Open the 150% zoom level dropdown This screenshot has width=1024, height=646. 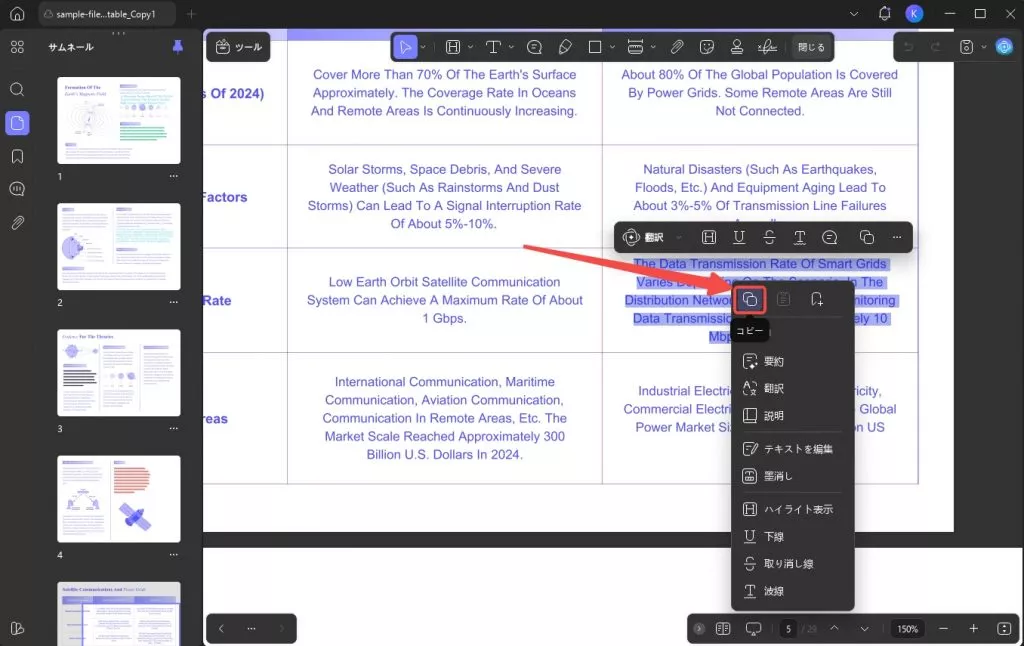(x=907, y=629)
